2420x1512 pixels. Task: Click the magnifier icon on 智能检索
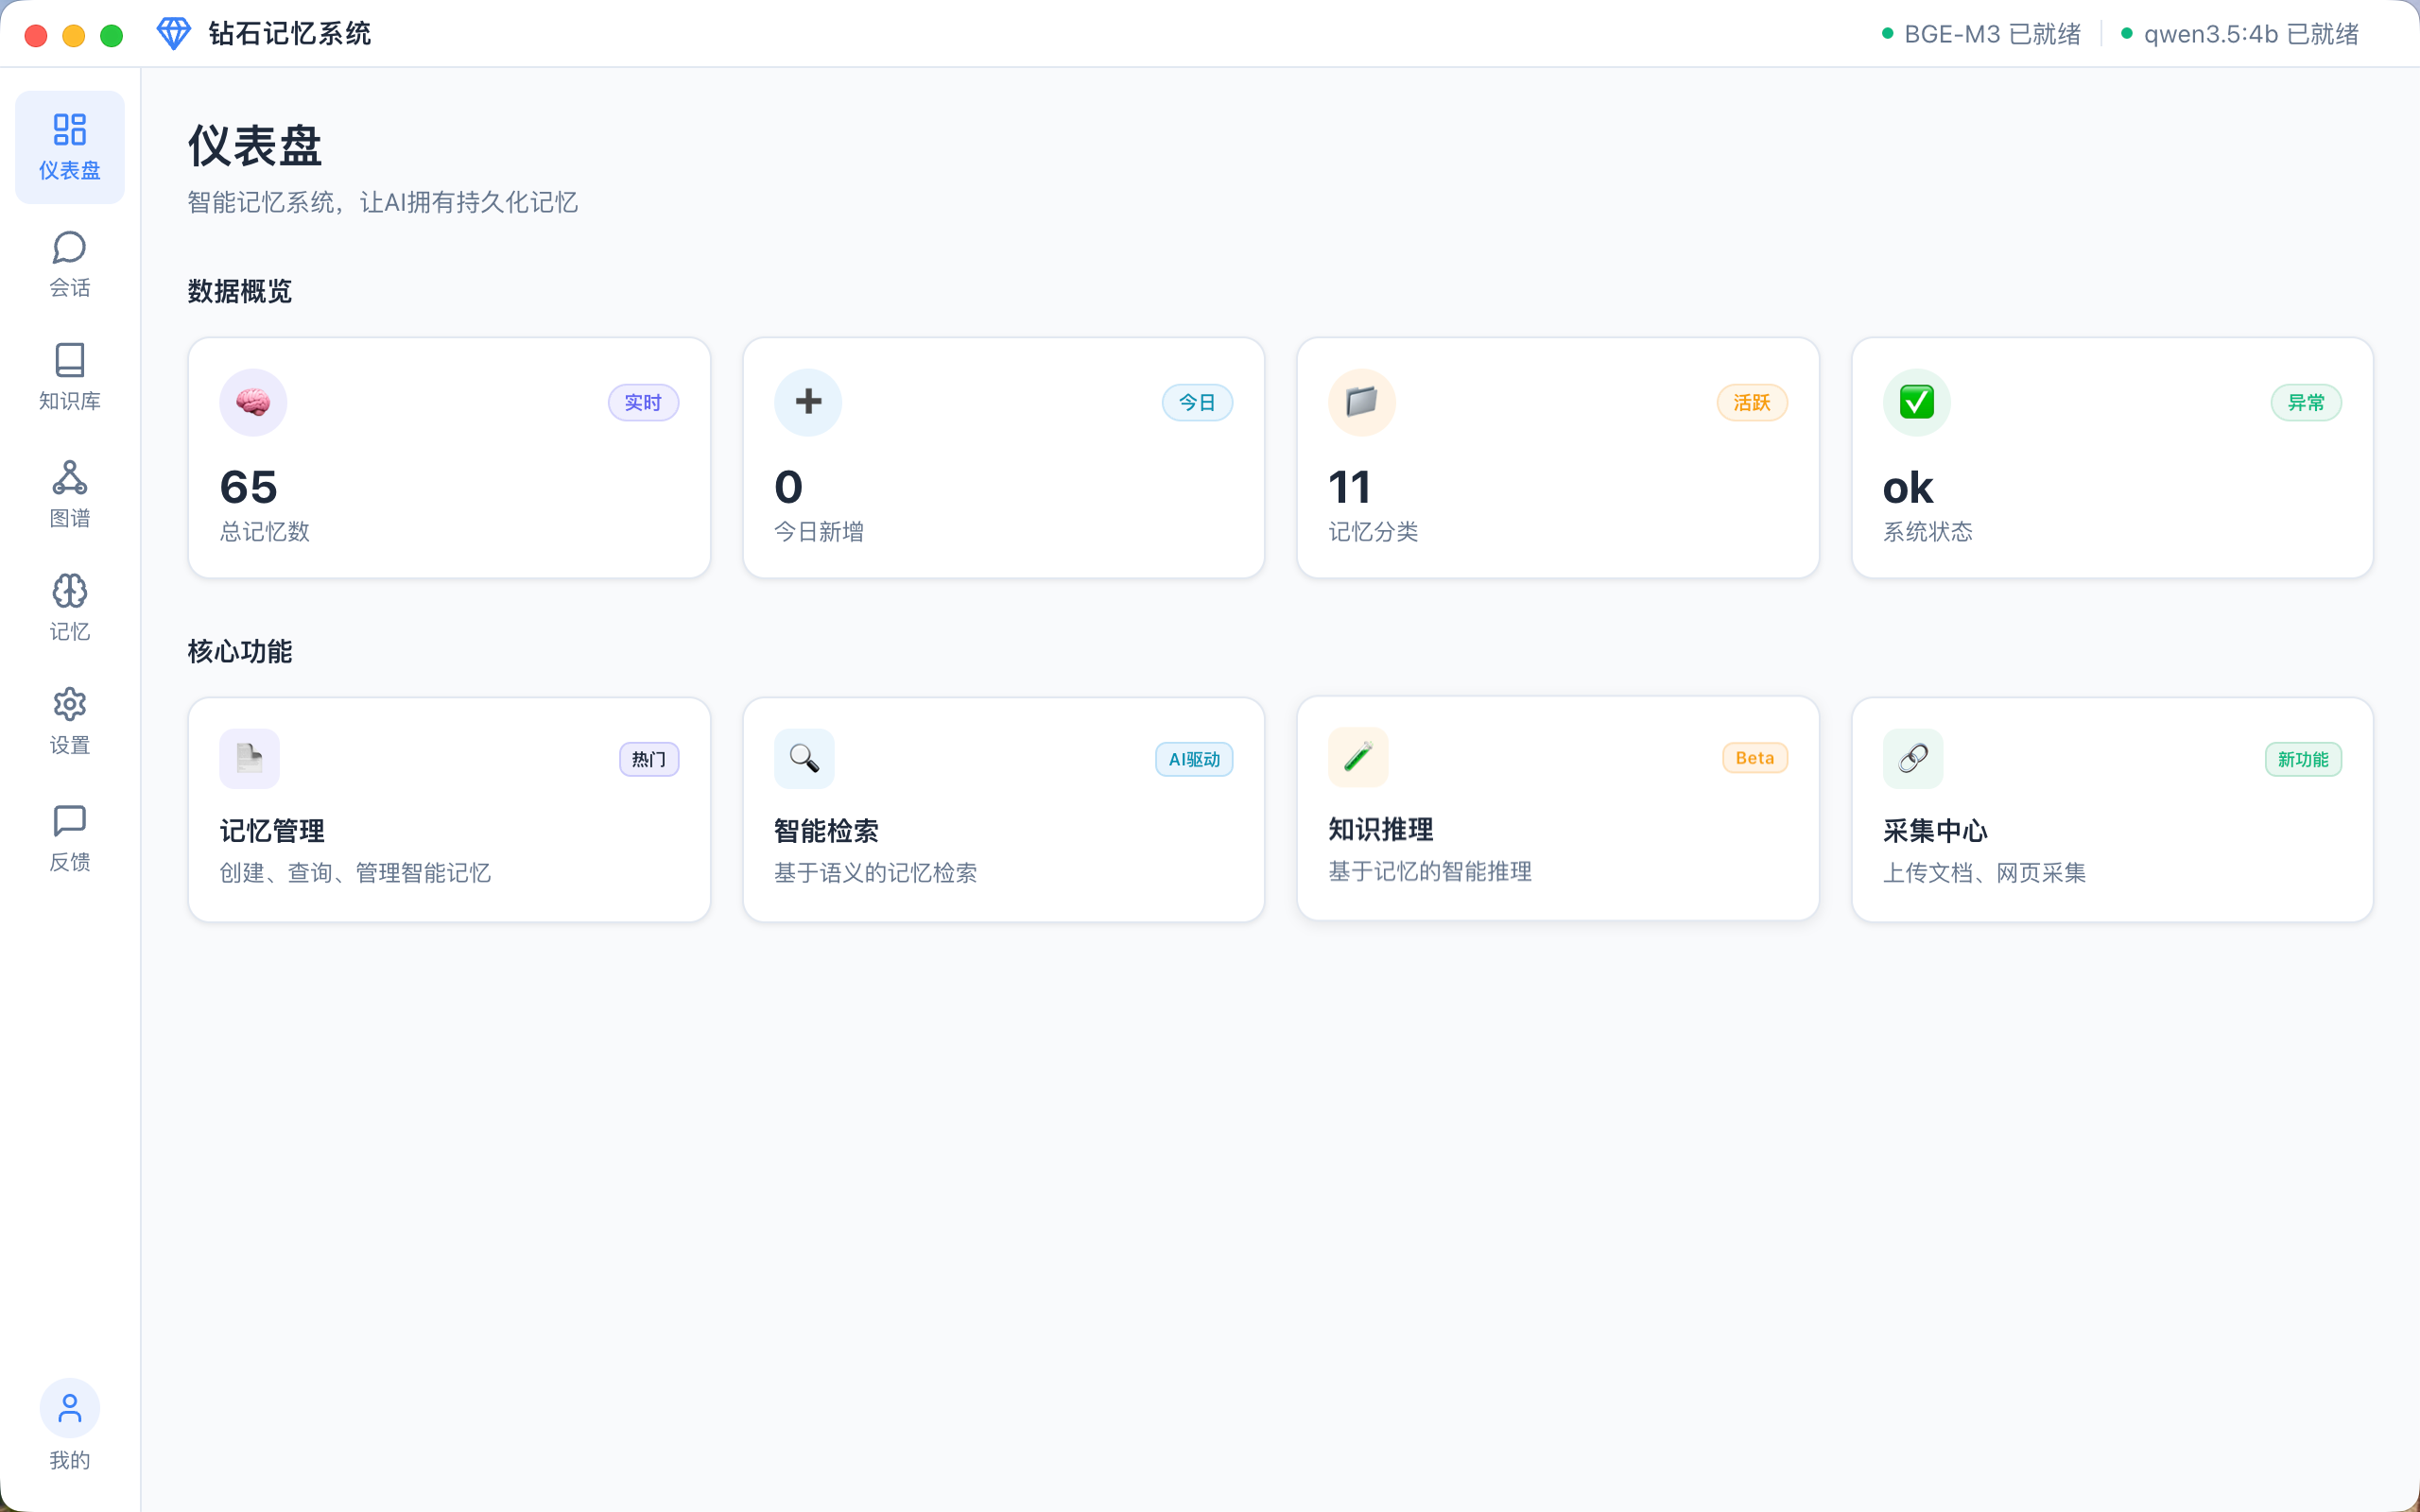pos(804,758)
